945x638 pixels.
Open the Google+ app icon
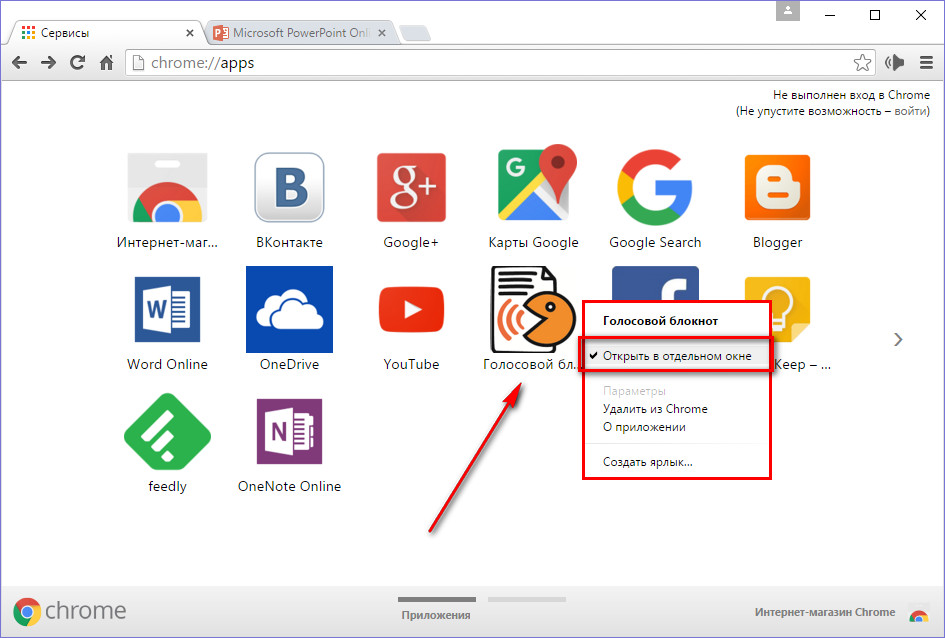(x=411, y=187)
